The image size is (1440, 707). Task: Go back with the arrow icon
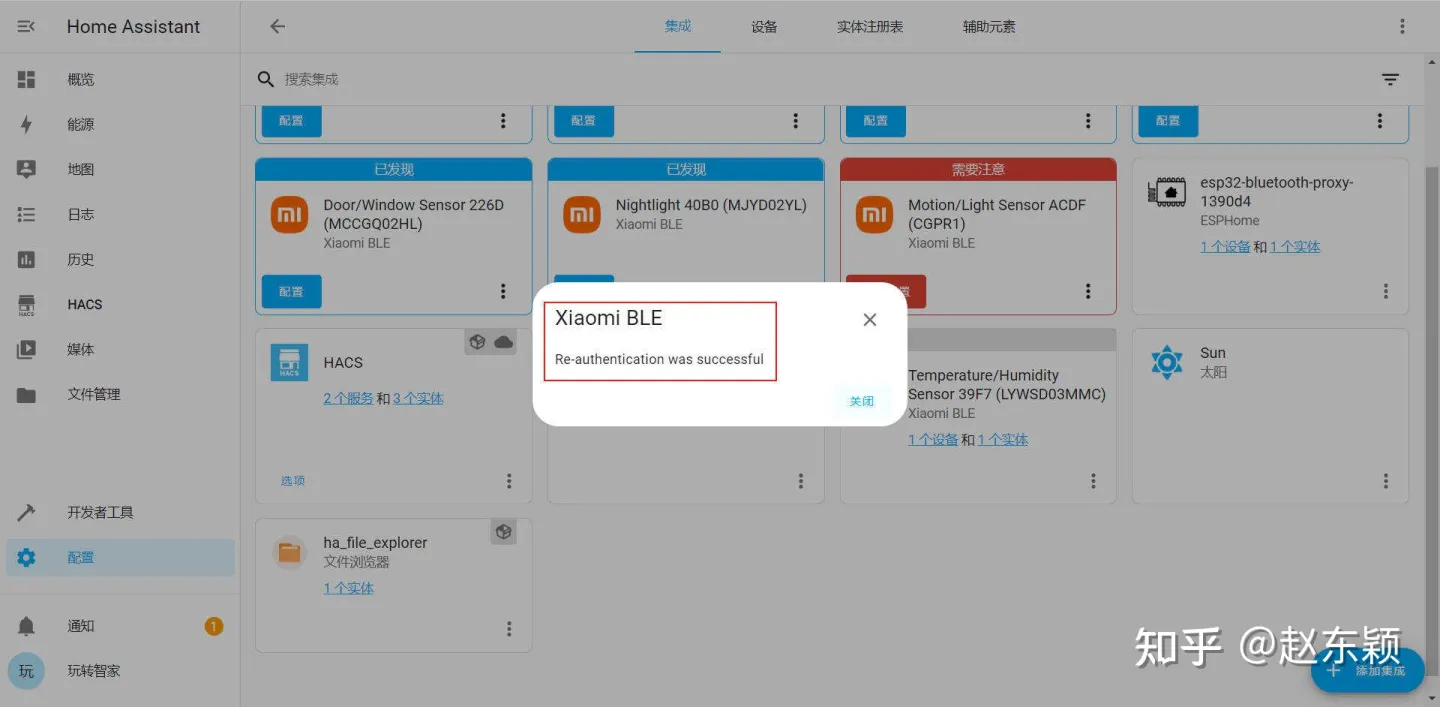click(278, 27)
